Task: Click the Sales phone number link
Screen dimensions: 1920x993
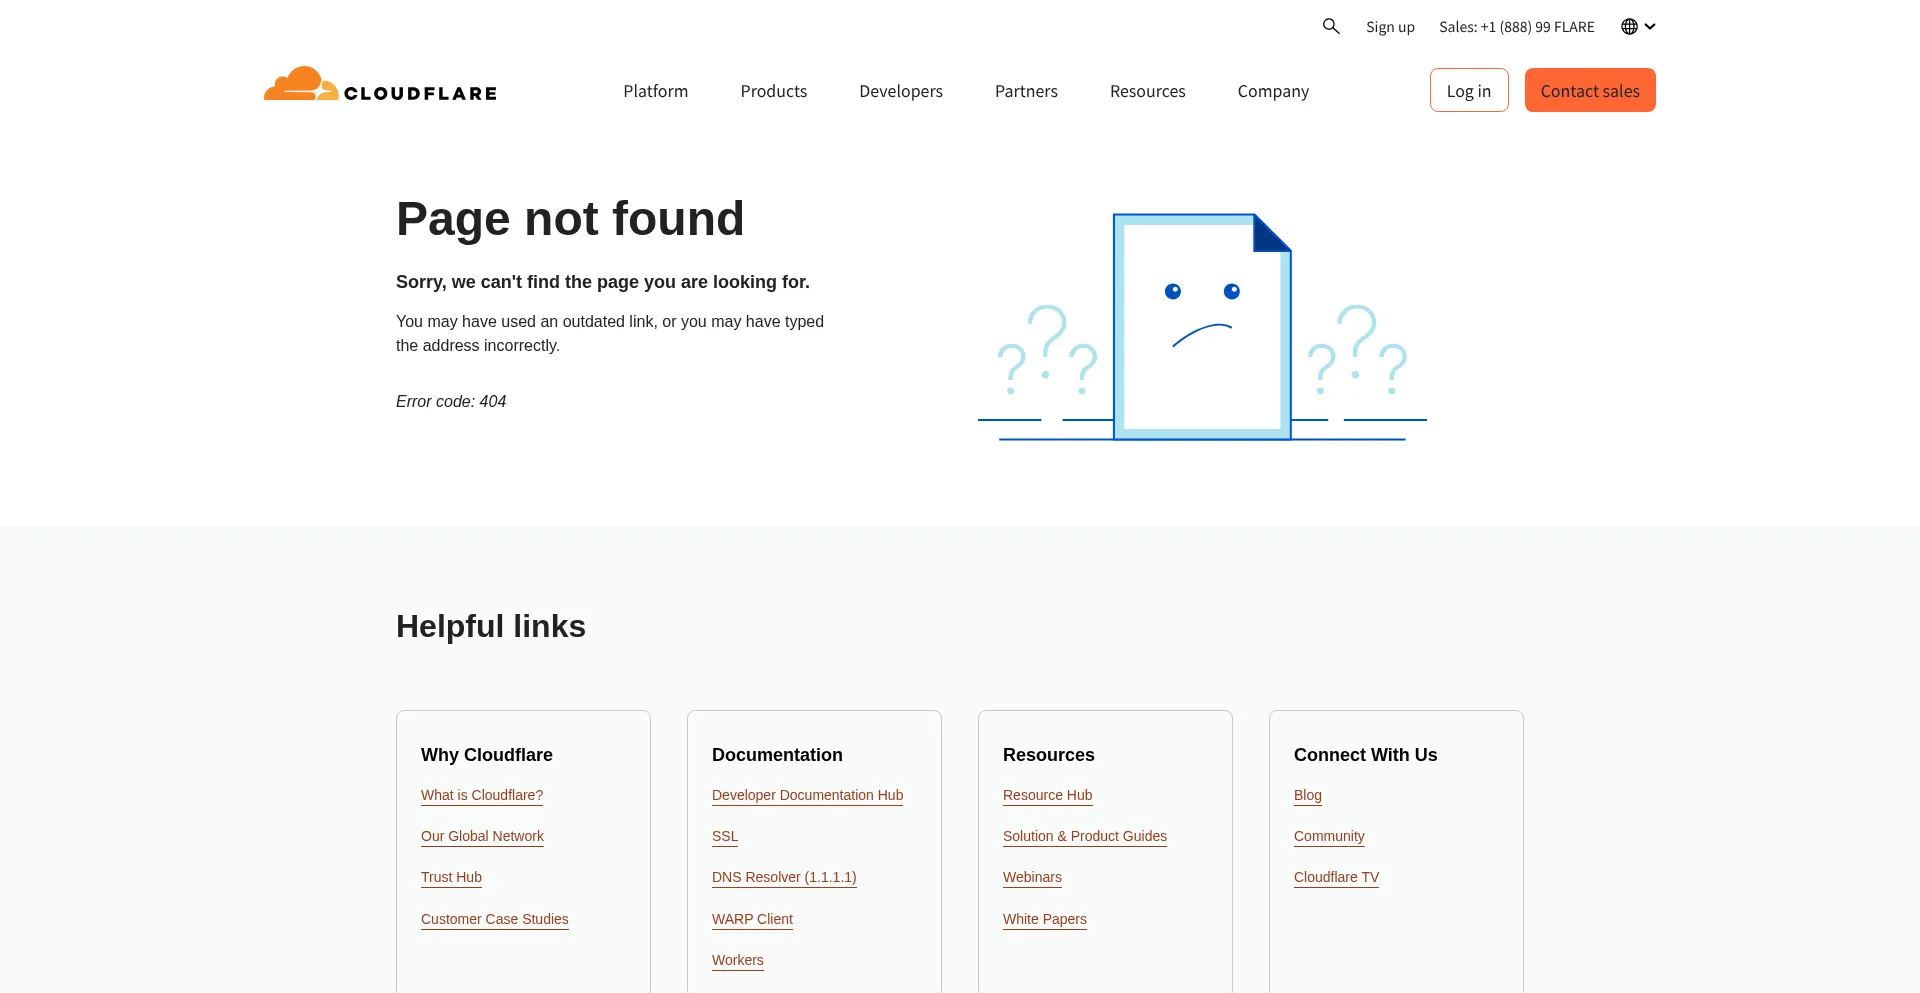Action: coord(1517,27)
